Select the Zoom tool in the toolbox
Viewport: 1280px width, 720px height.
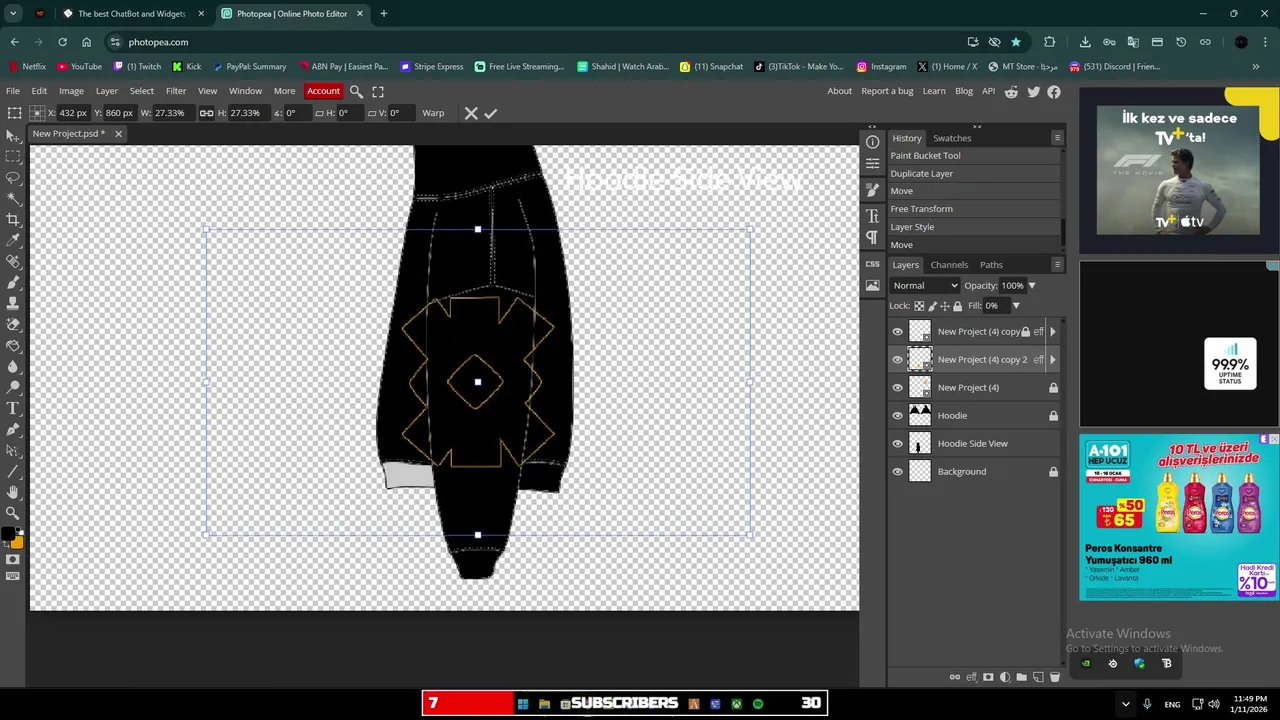point(13,513)
